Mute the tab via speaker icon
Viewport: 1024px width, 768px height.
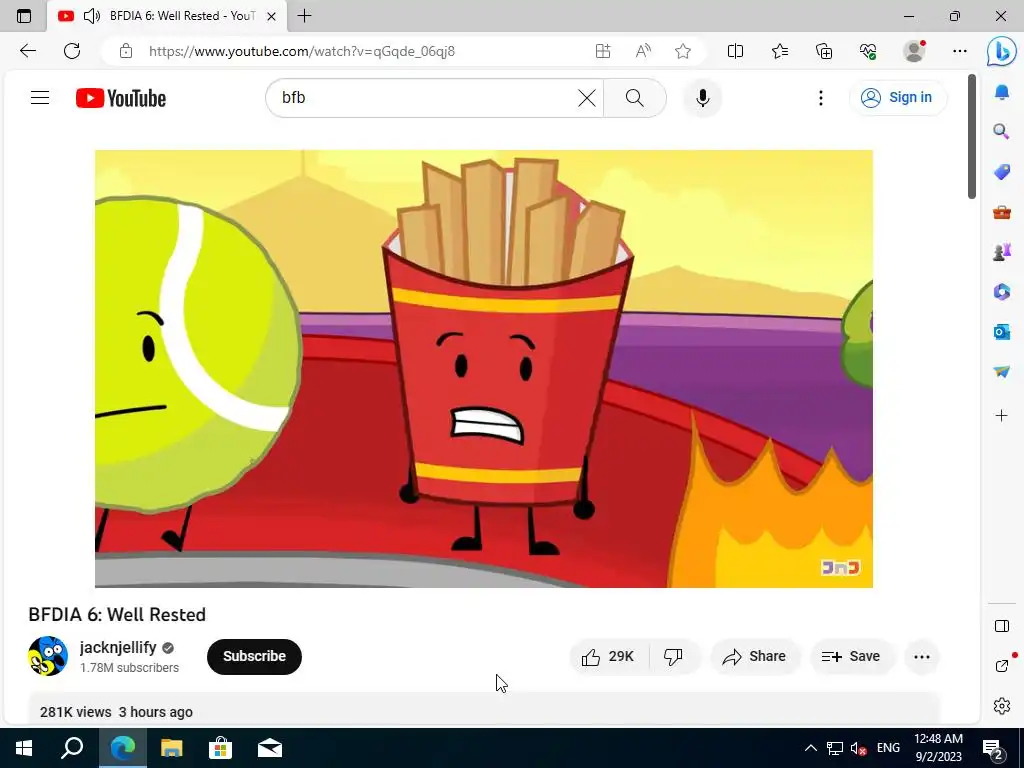(x=92, y=16)
